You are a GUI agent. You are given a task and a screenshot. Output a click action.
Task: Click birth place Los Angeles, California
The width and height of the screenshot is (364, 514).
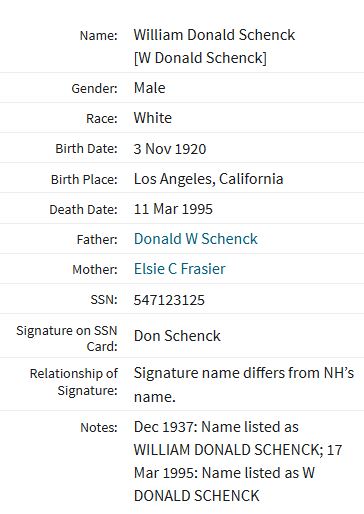point(209,179)
